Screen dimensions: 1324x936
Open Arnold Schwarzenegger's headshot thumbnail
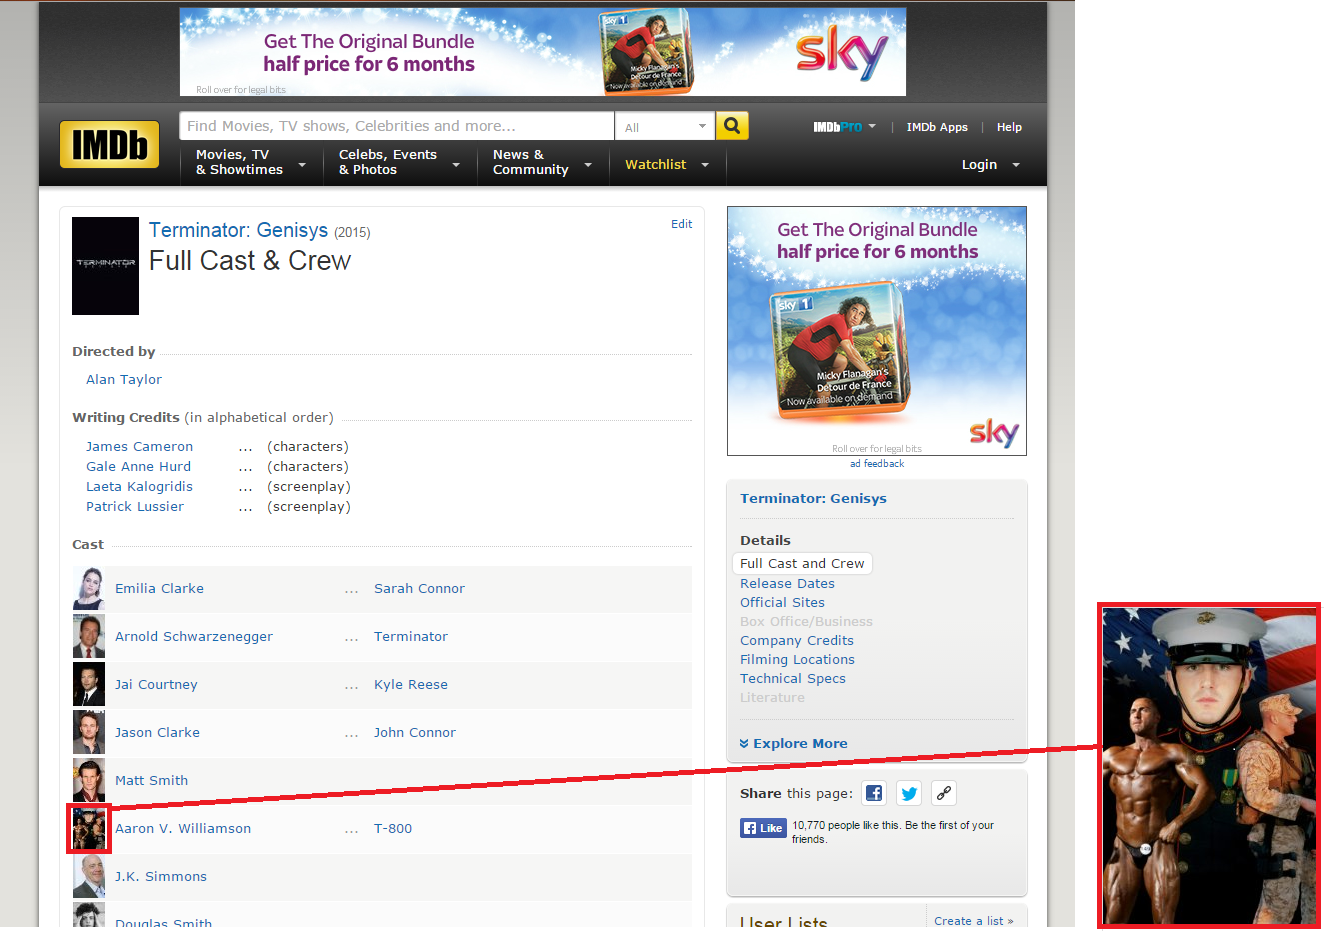click(89, 636)
